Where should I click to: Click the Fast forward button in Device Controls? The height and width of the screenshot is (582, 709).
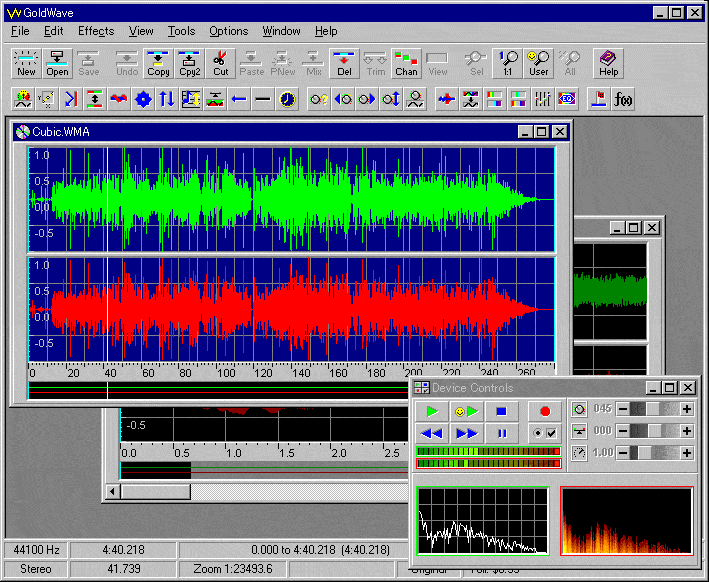click(467, 433)
